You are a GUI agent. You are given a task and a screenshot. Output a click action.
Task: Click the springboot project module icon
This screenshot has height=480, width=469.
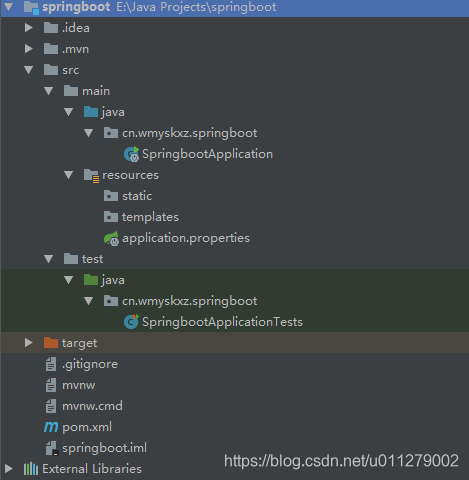tap(31, 7)
